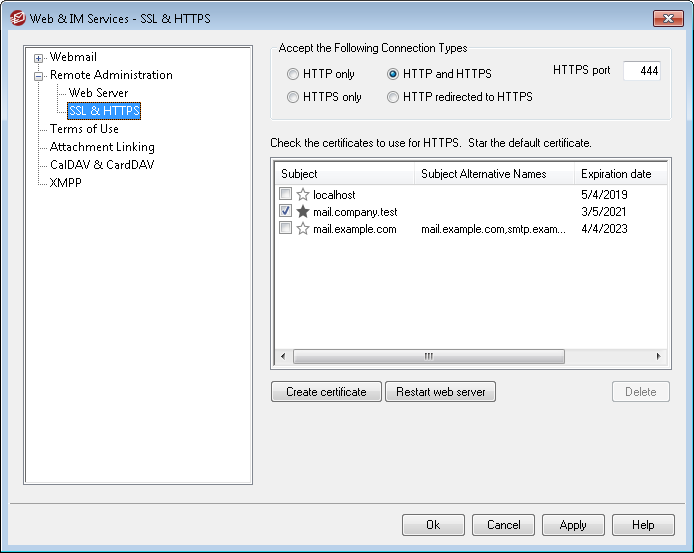
Task: Star the mail.example.com certificate
Action: 303,229
